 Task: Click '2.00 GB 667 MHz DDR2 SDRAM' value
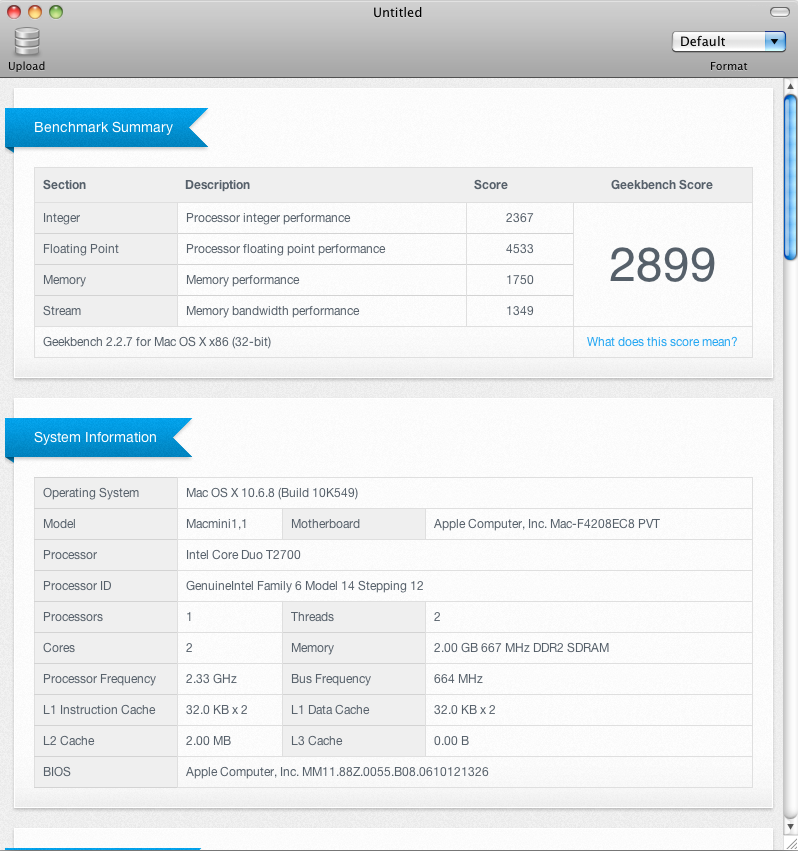tap(521, 647)
